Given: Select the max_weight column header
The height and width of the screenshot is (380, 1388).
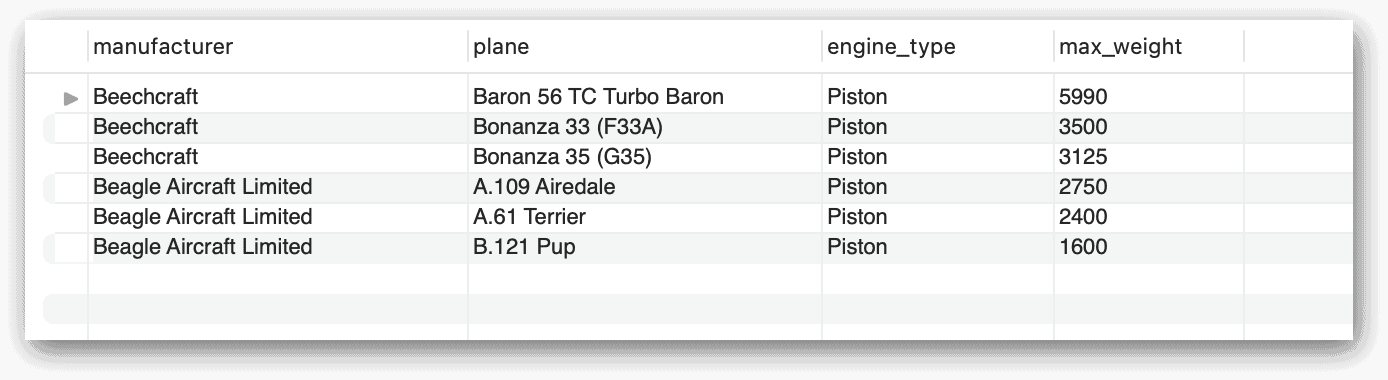Looking at the screenshot, I should (x=1149, y=47).
